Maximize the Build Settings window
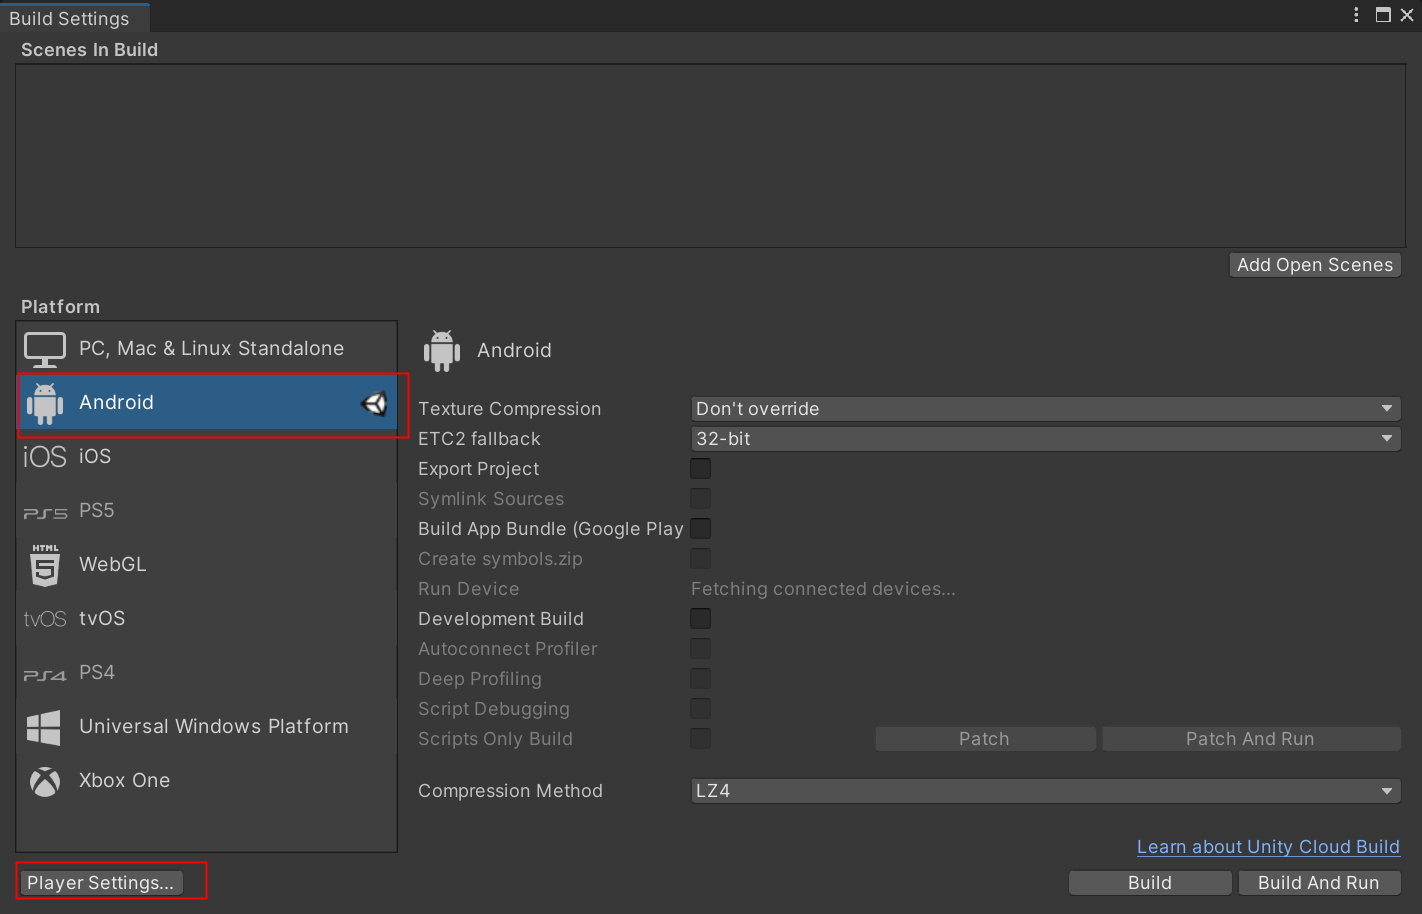Image resolution: width=1422 pixels, height=914 pixels. (1383, 15)
